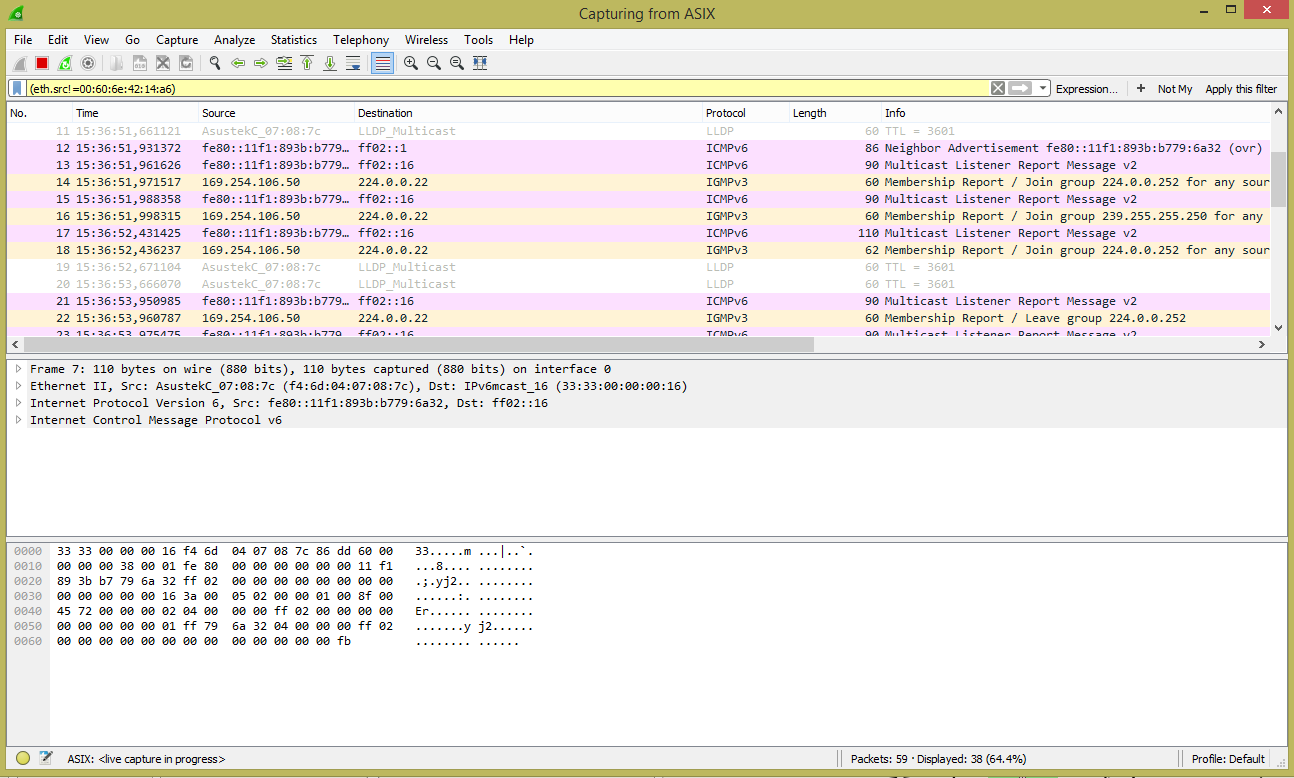1294x778 pixels.
Task: Toggle auto-scroll during live capture
Action: pos(353,63)
